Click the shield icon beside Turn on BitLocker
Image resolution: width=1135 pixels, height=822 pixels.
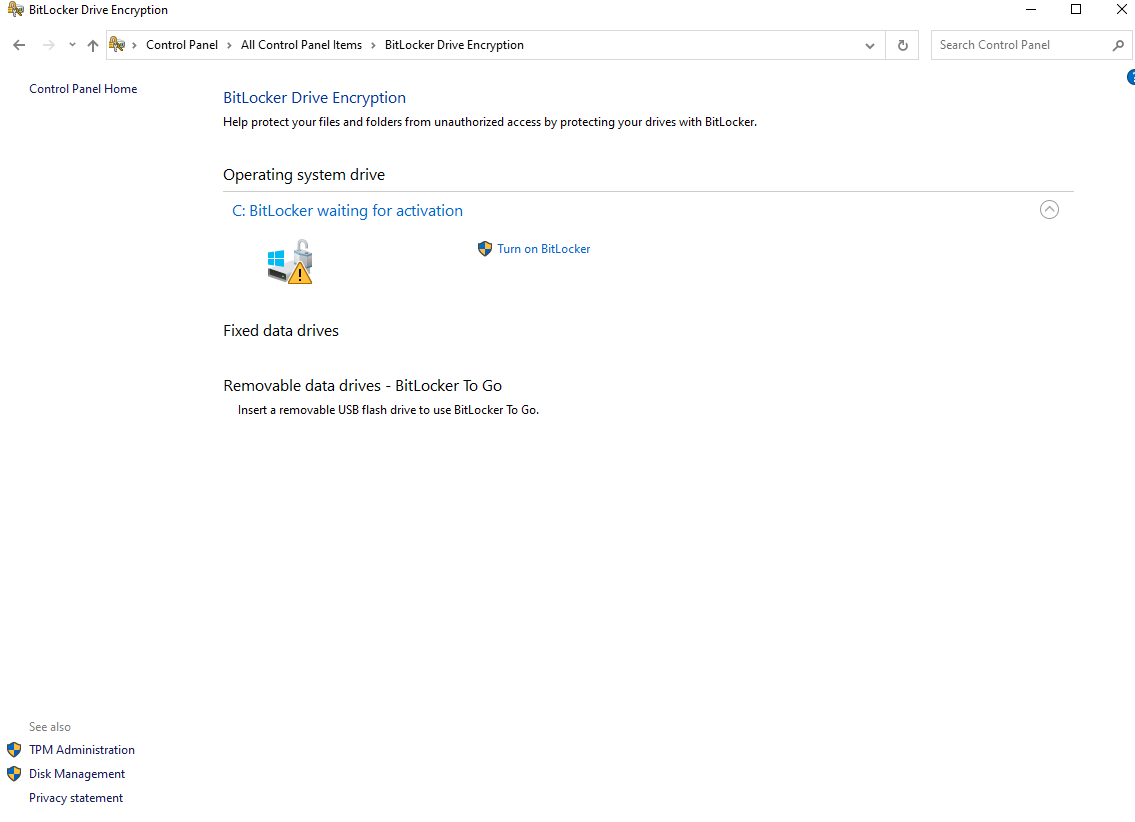pos(485,249)
